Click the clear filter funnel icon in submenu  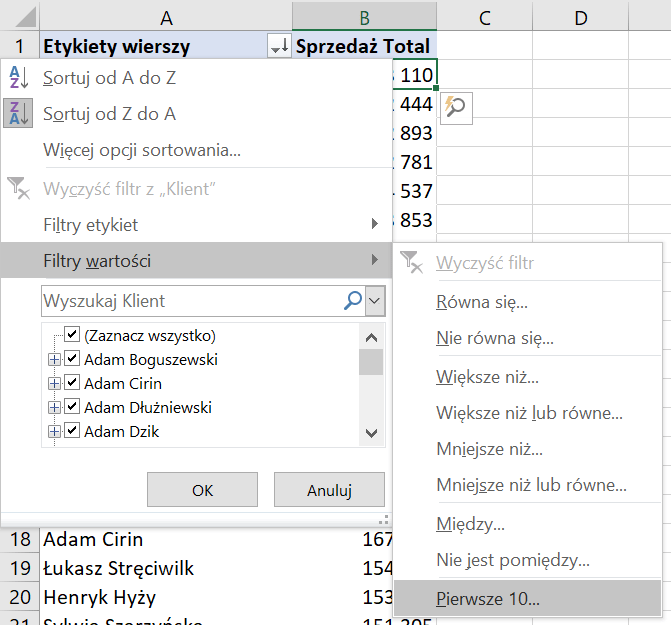(411, 263)
